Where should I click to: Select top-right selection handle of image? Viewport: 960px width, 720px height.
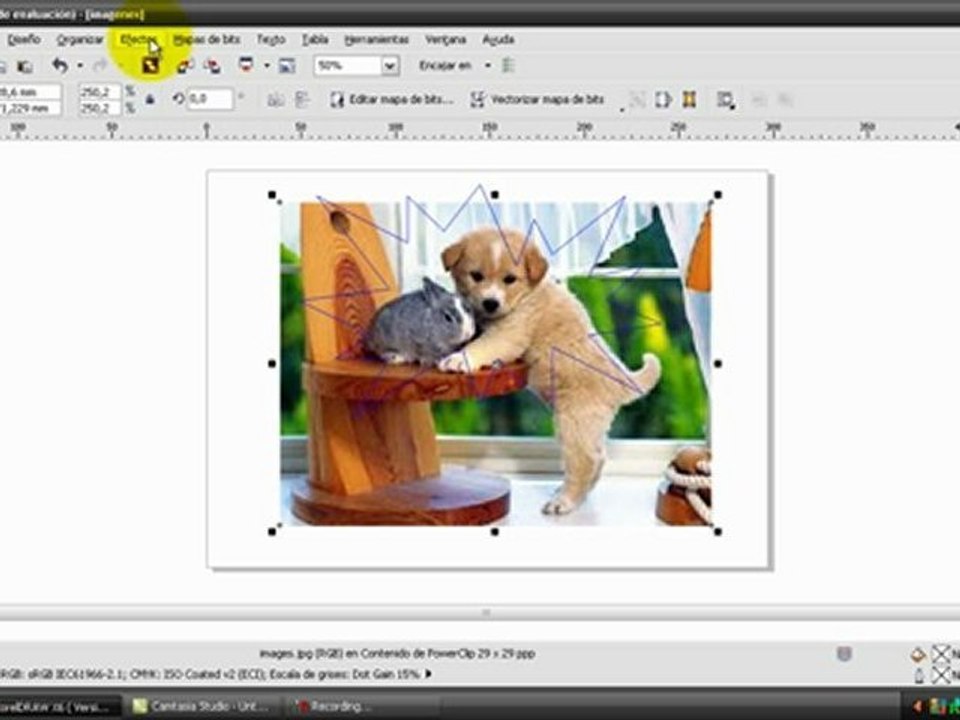tap(718, 195)
